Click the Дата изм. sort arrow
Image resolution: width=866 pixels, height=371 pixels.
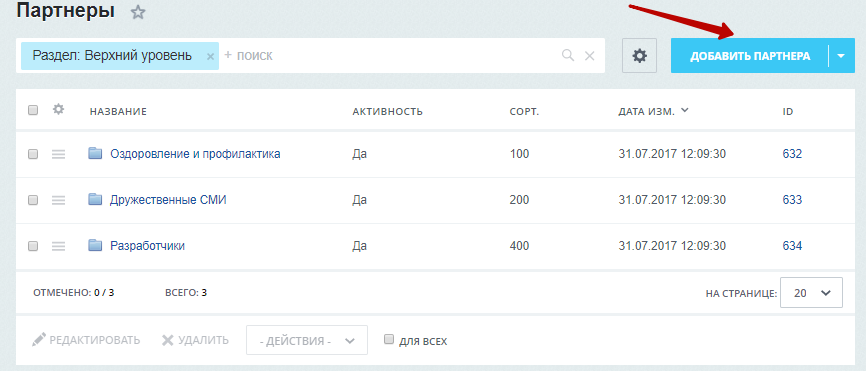pos(685,110)
